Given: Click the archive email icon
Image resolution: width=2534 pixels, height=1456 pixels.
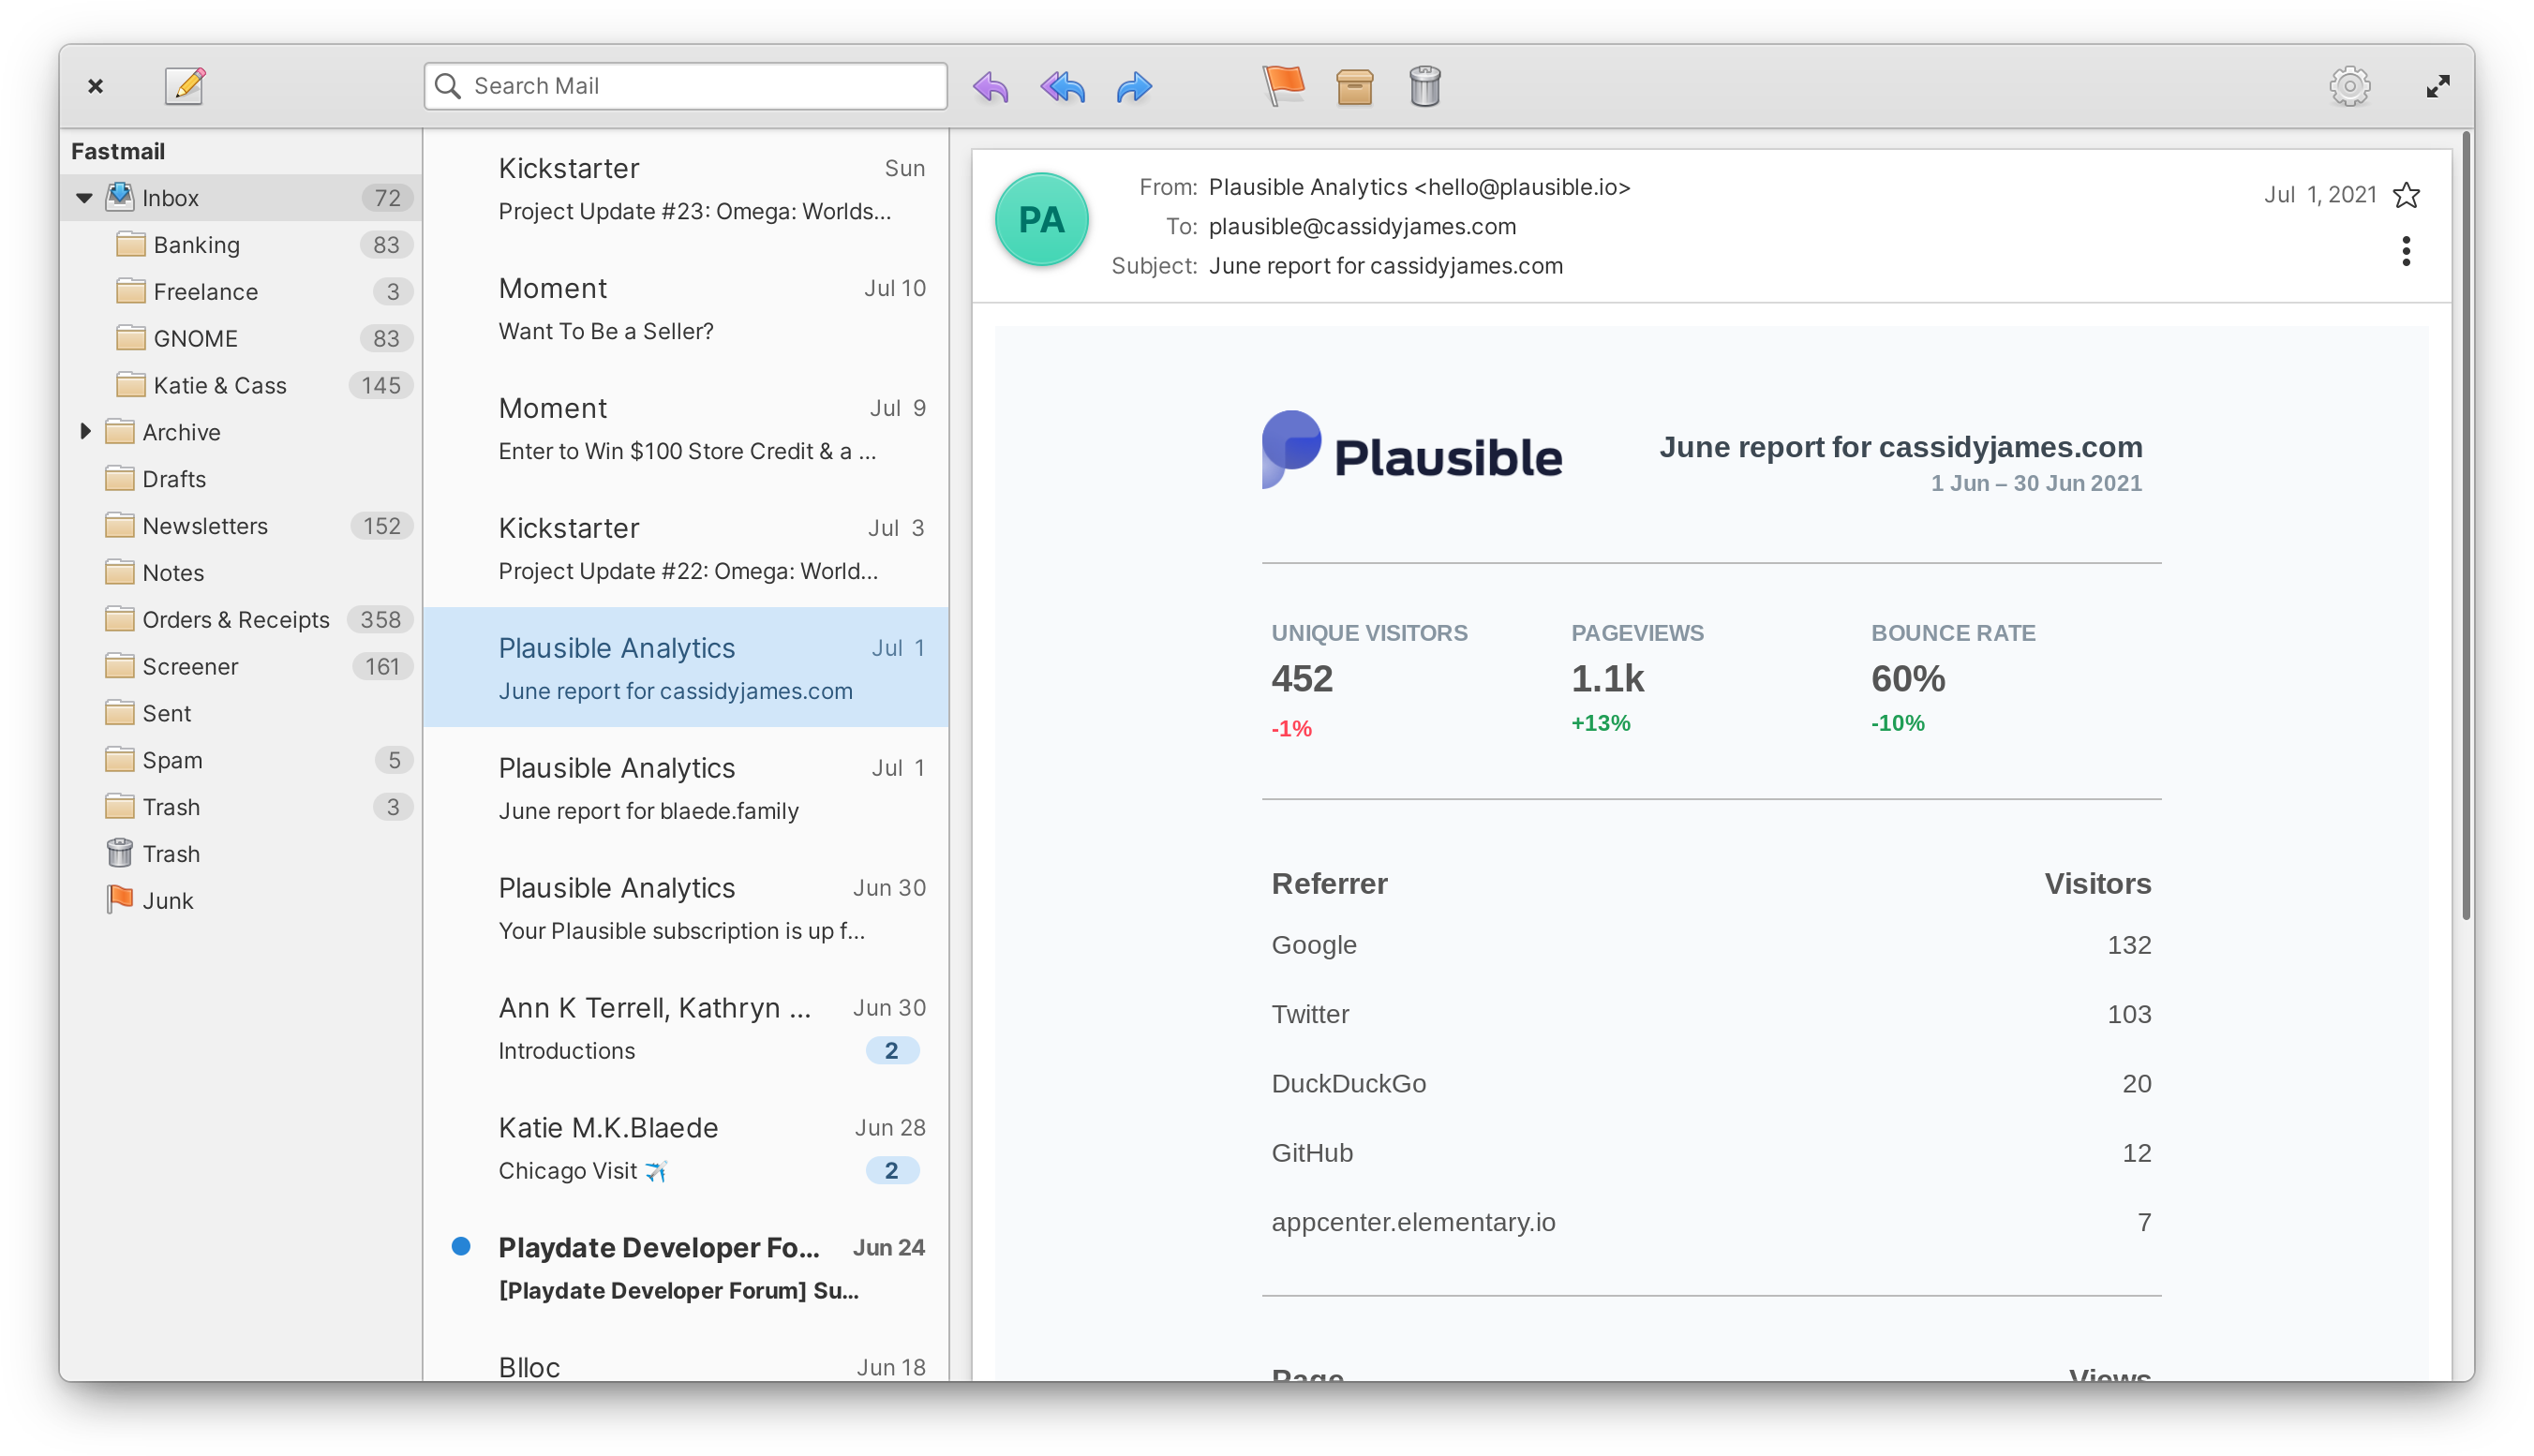Looking at the screenshot, I should pos(1354,83).
